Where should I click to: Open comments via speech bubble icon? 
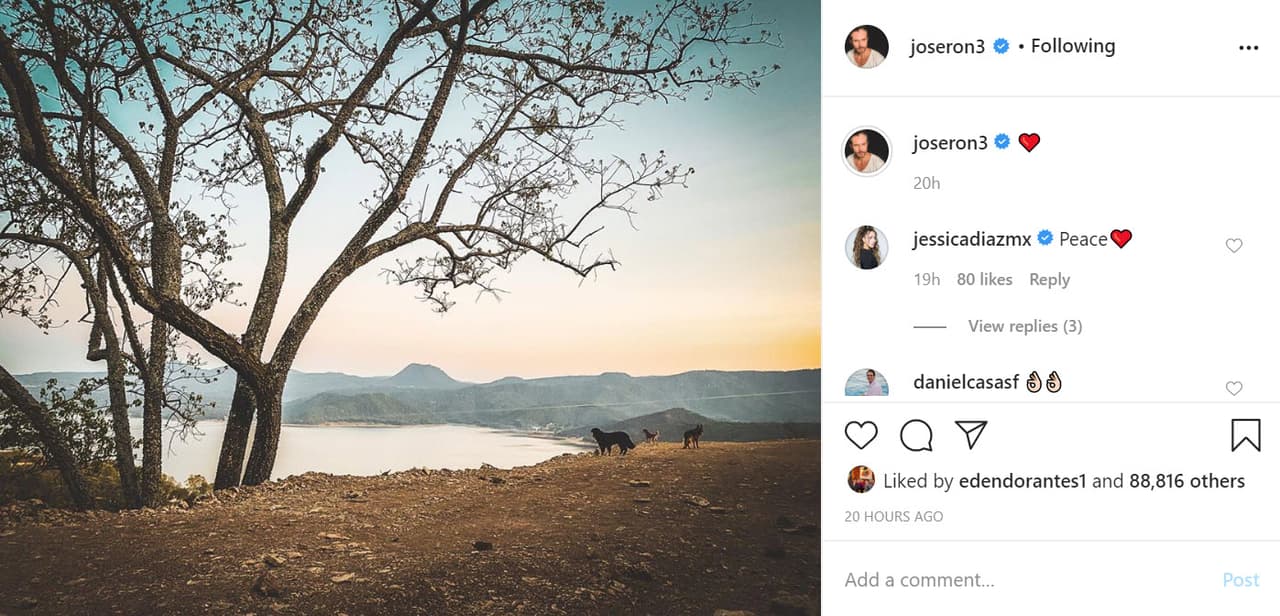coord(916,435)
